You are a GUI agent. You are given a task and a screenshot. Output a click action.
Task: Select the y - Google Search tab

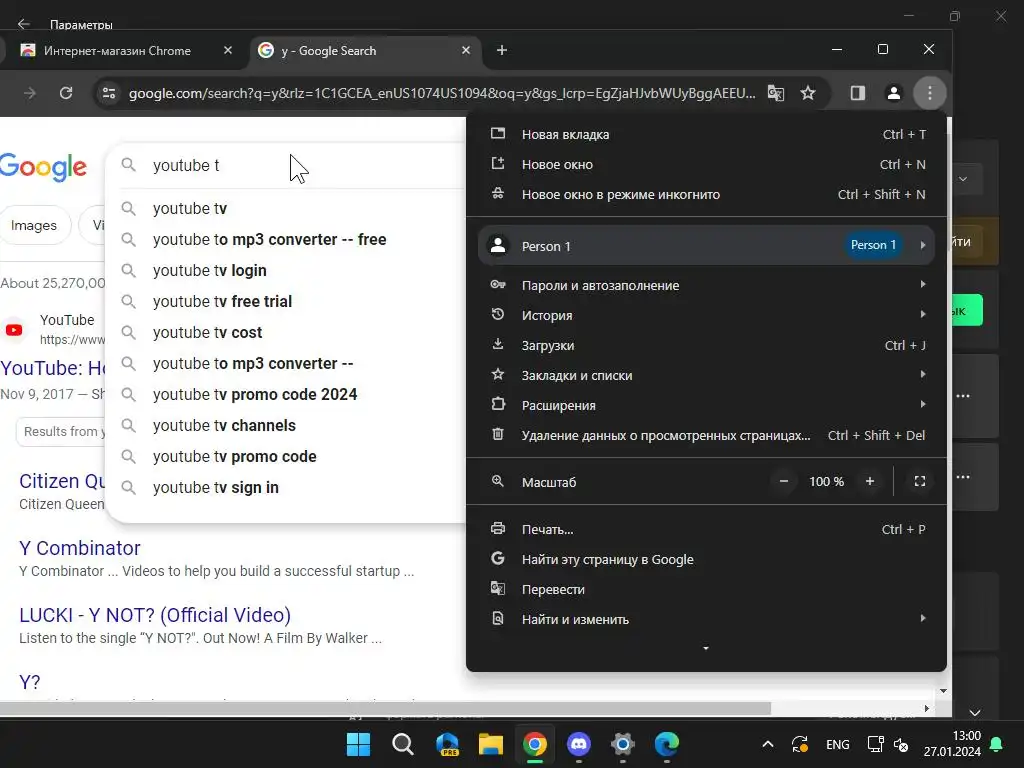pos(366,51)
